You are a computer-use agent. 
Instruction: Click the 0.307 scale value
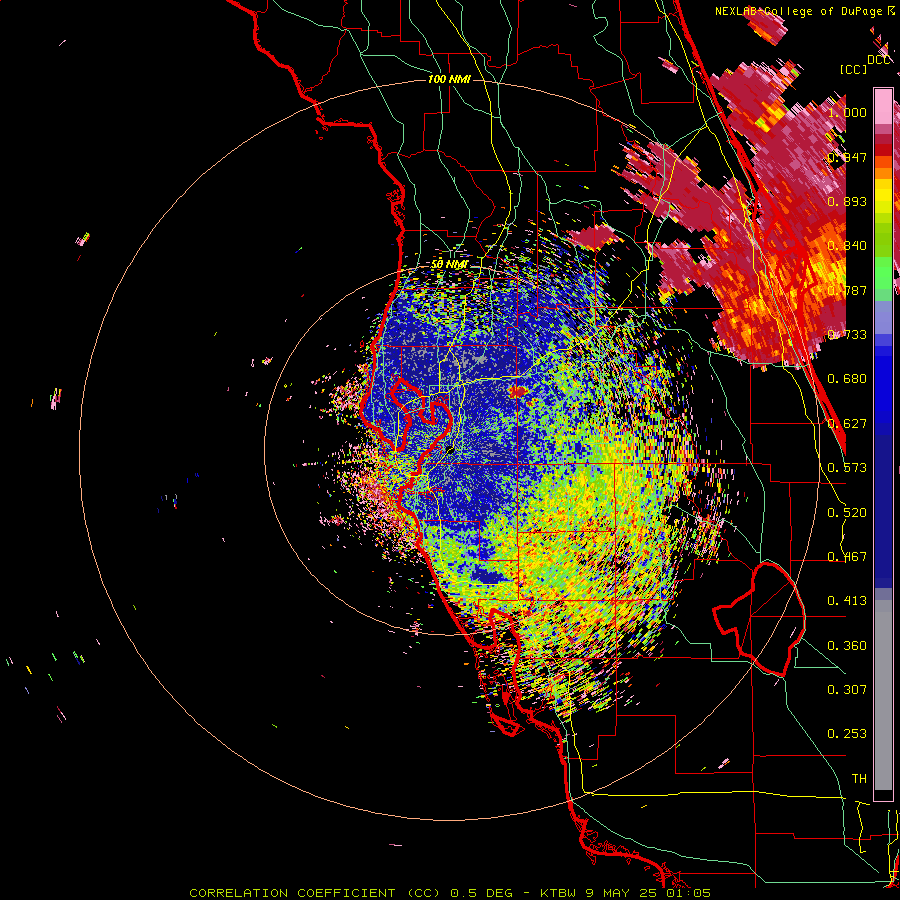point(847,689)
